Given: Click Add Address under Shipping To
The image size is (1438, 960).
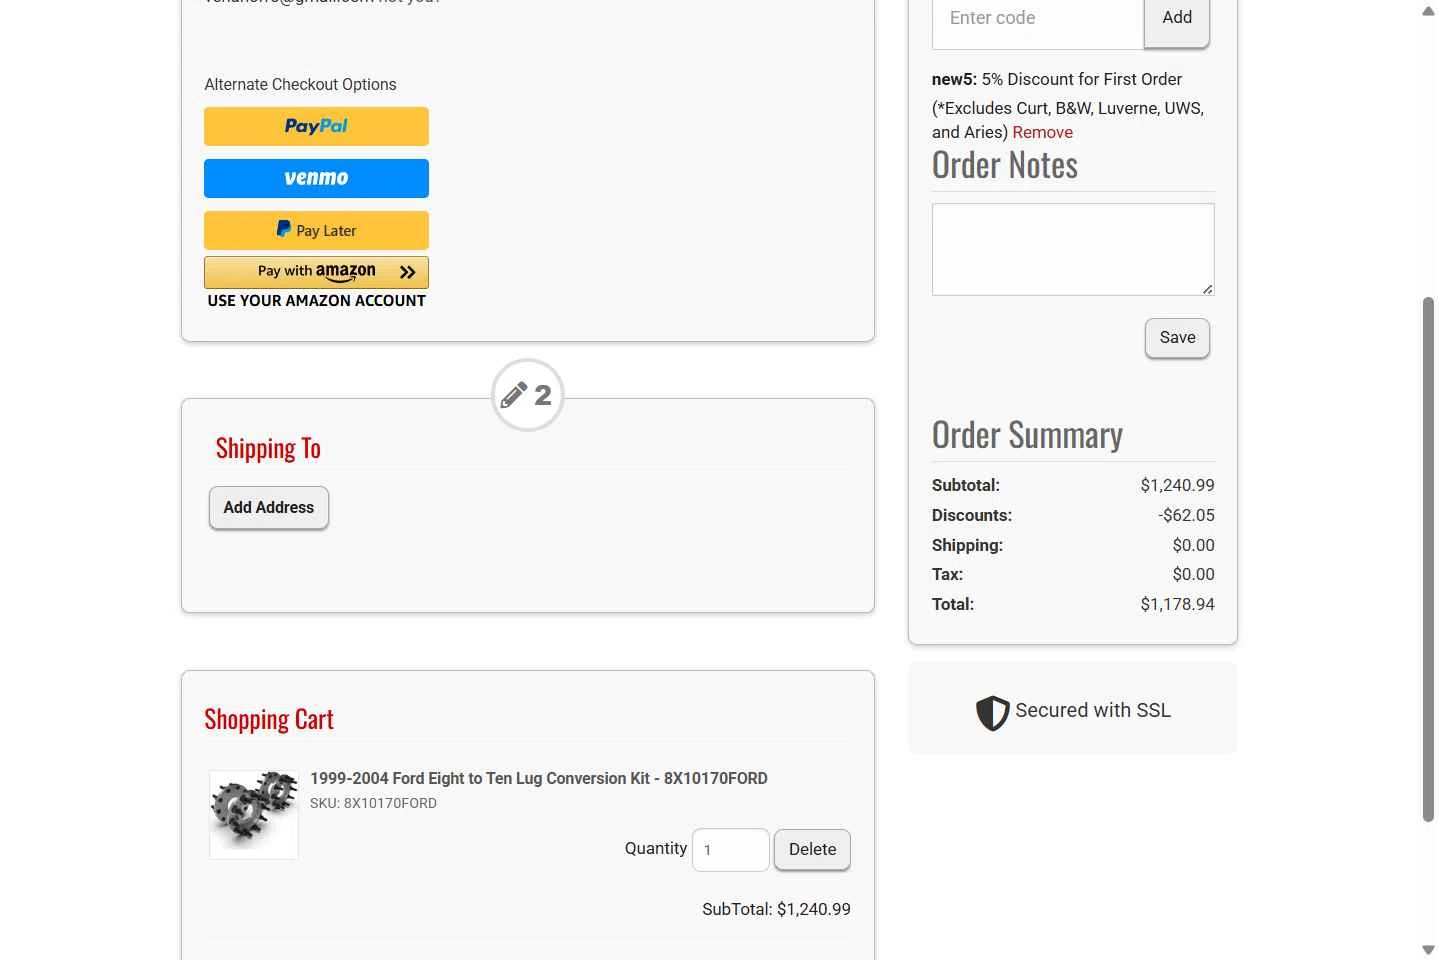Looking at the screenshot, I should point(269,508).
